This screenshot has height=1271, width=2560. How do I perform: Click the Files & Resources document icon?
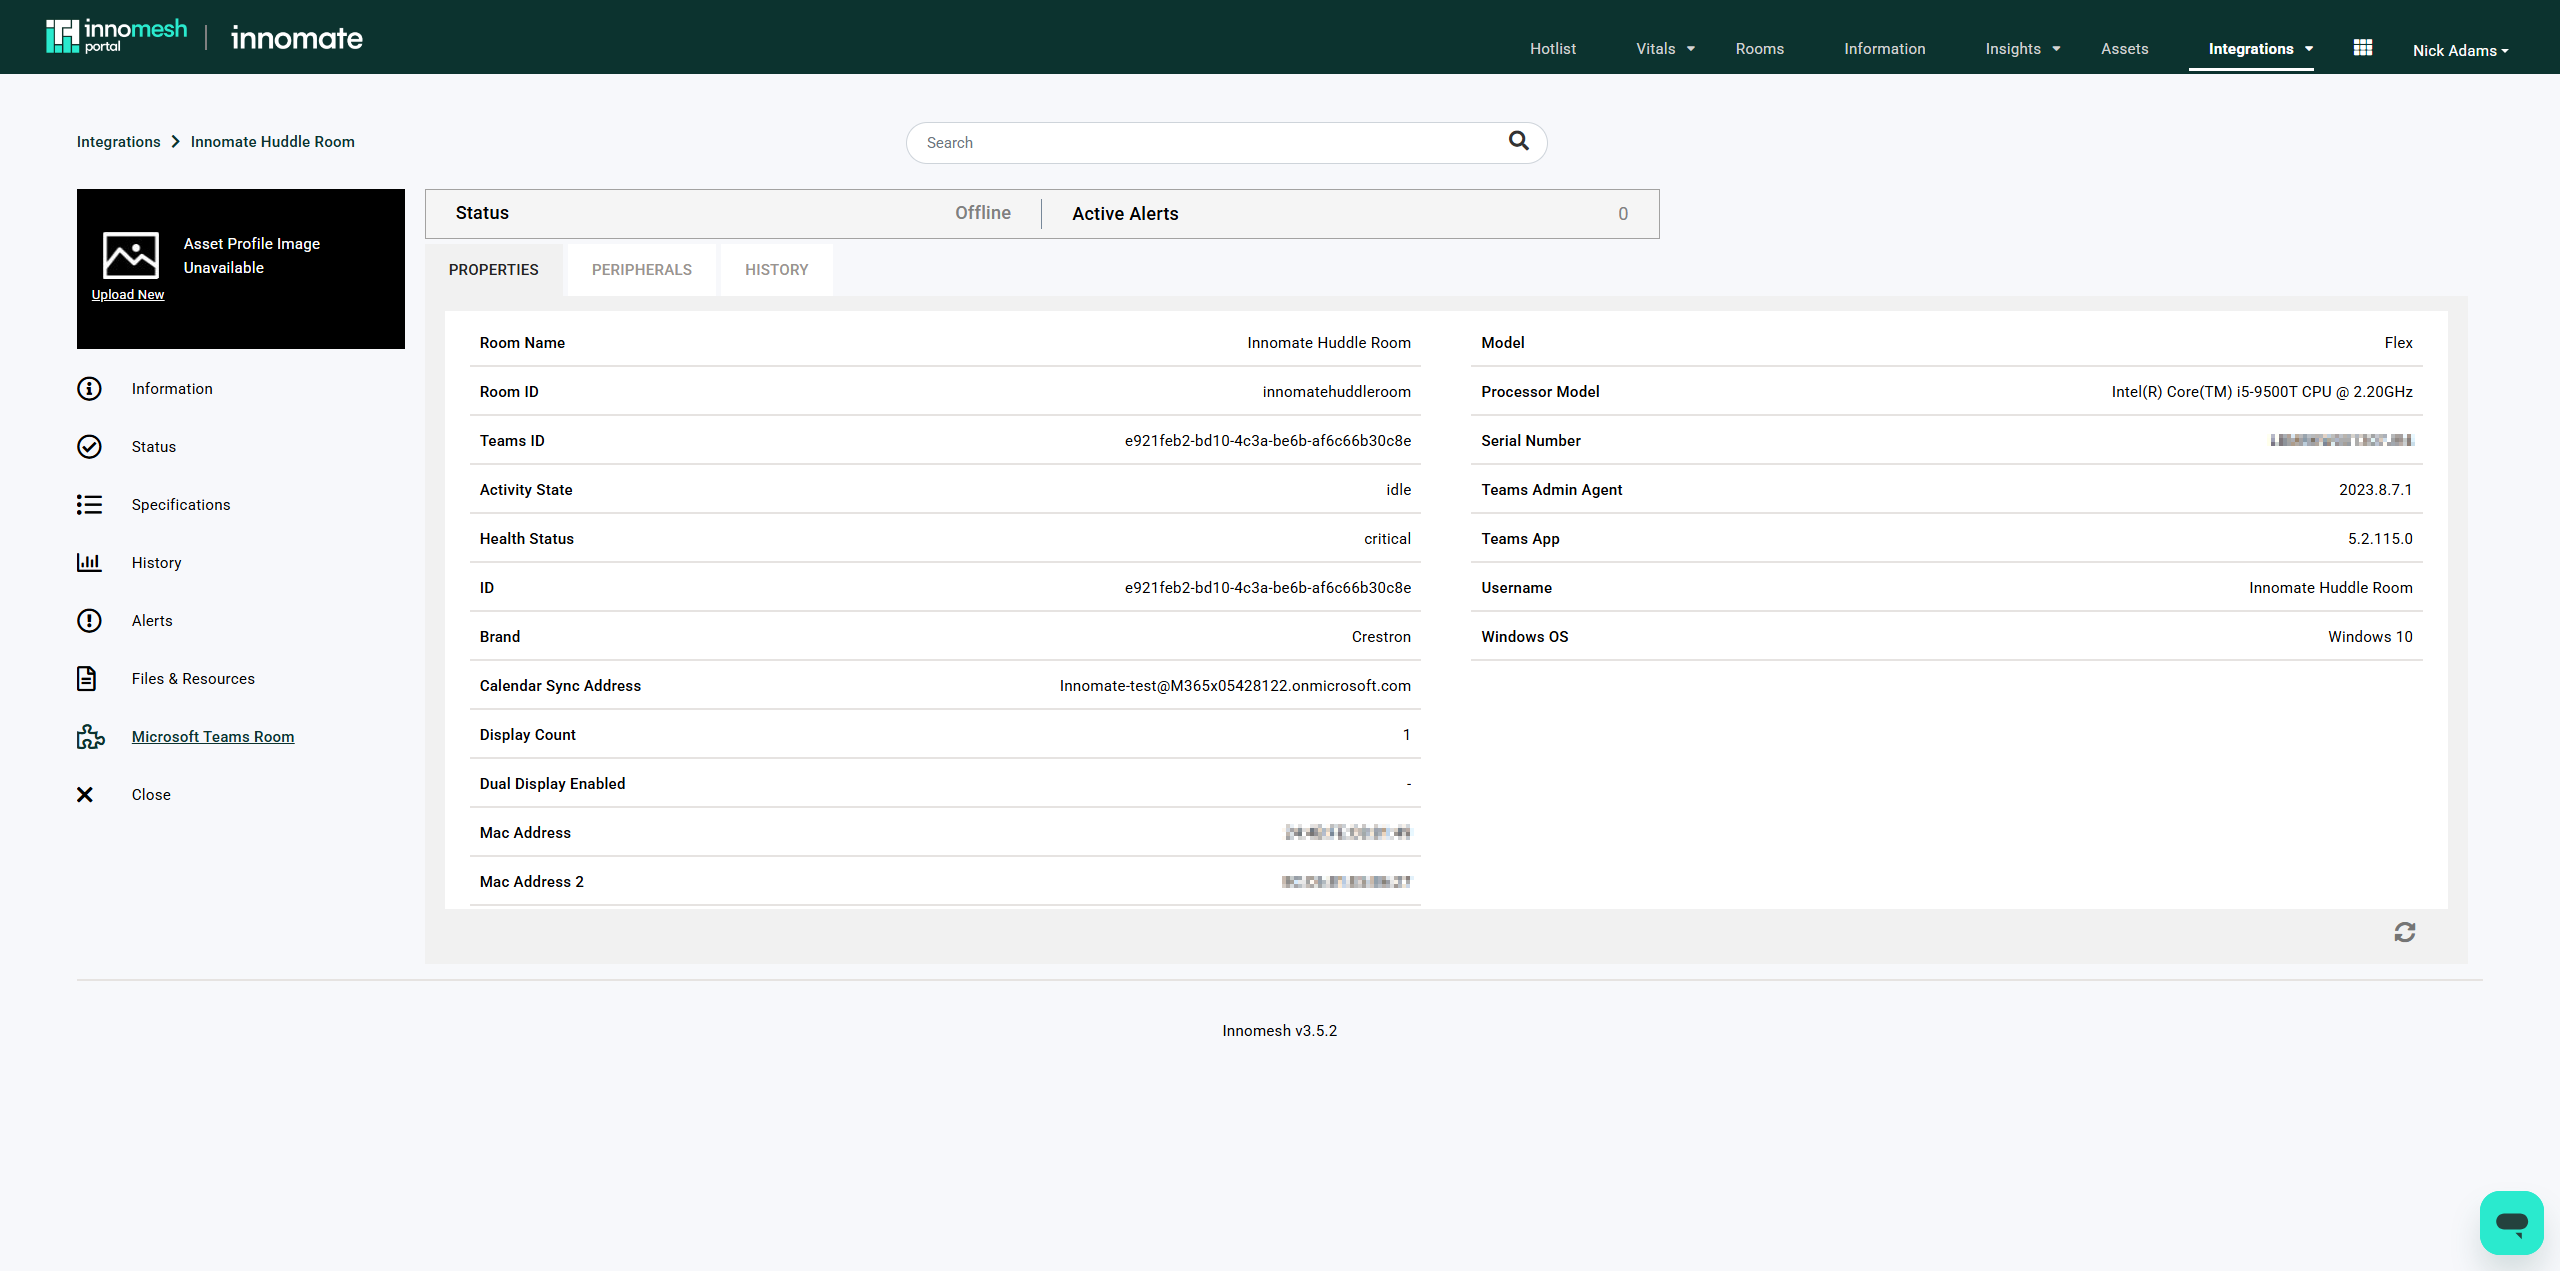(x=87, y=679)
